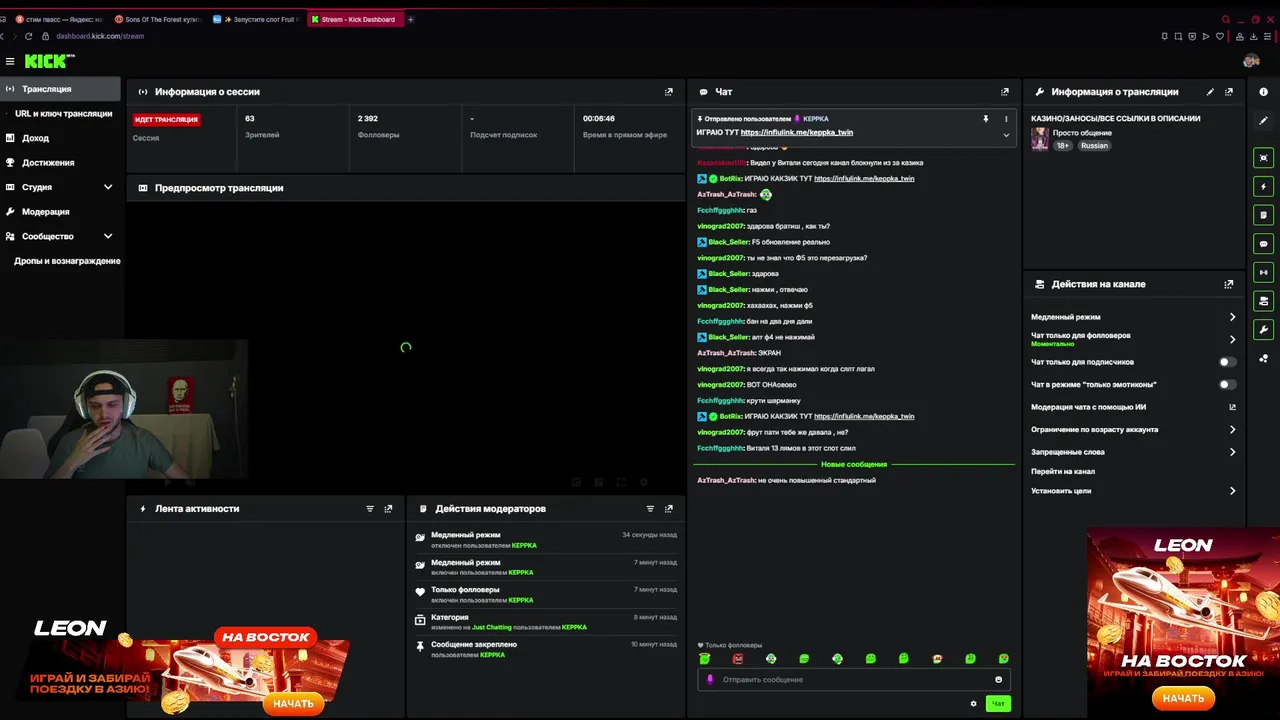Viewport: 1280px width, 720px height.
Task: Edit stream info with pencil icon
Action: (x=1210, y=92)
